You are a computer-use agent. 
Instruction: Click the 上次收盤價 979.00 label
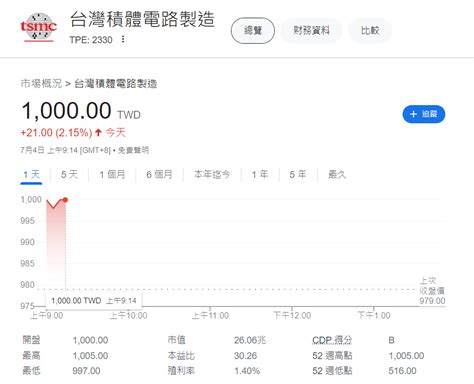(432, 291)
